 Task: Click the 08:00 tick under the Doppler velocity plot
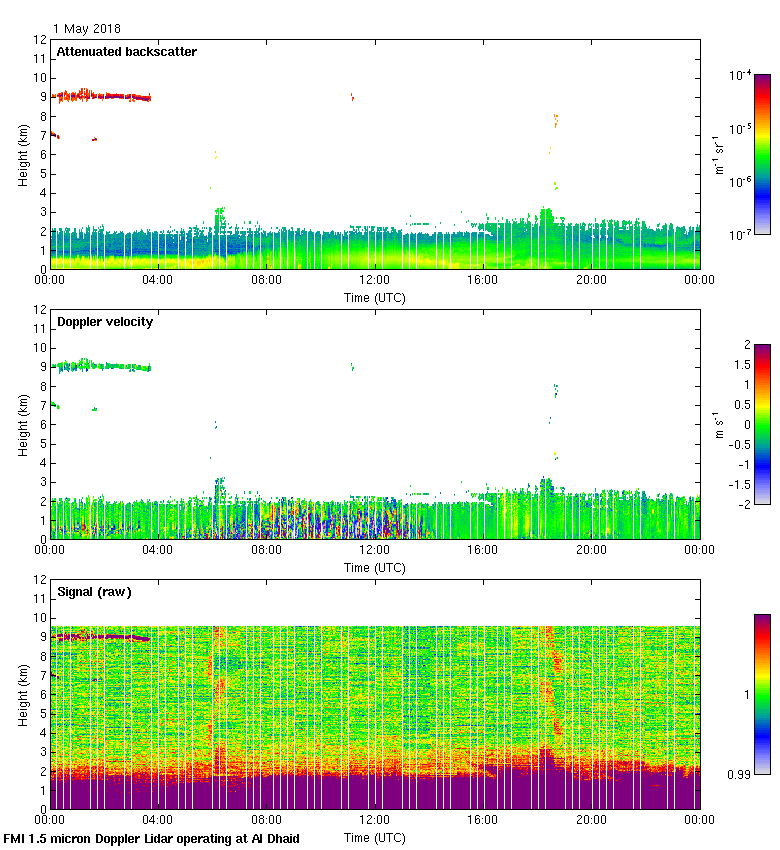coord(266,551)
